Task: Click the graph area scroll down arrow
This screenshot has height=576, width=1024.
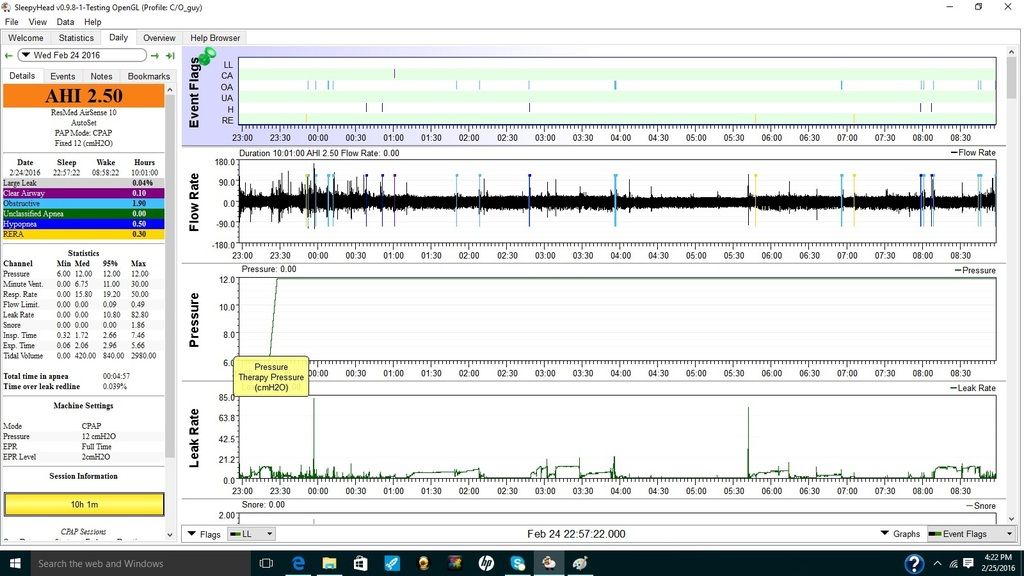Action: [x=1012, y=520]
